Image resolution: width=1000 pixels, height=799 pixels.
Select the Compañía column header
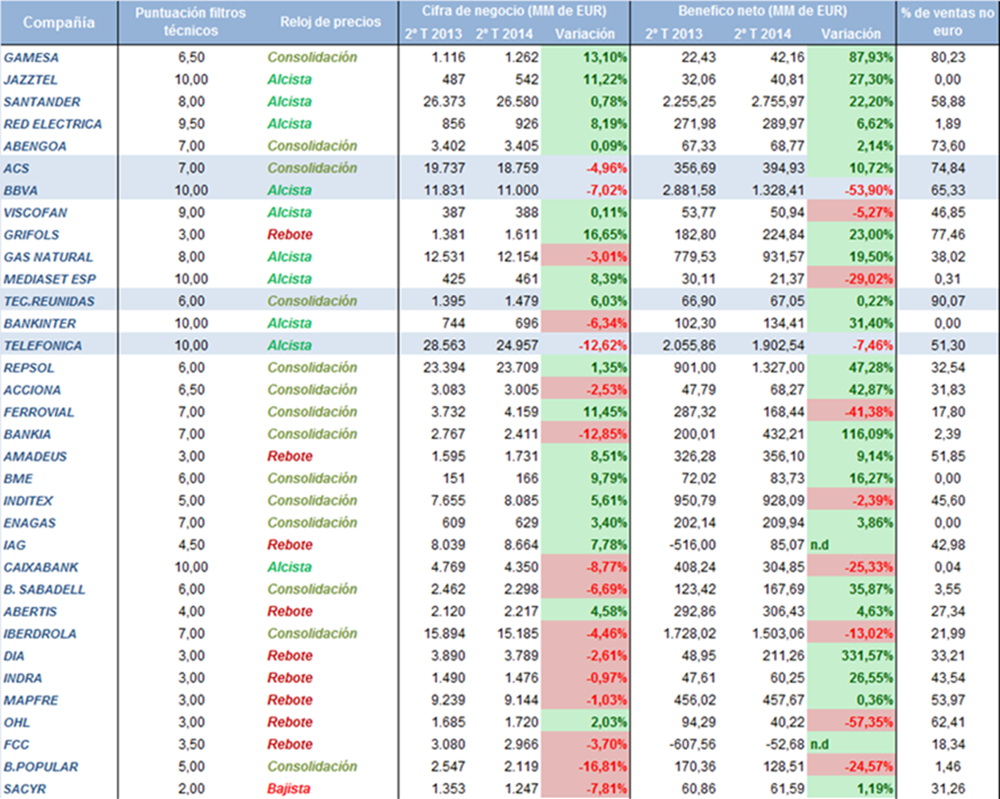(x=59, y=22)
